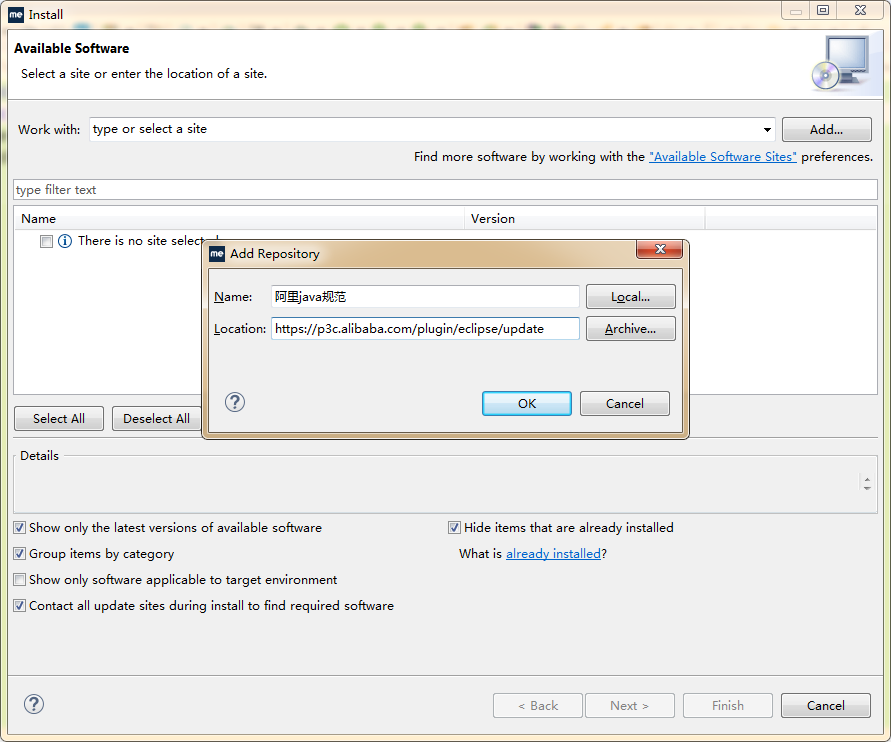Image resolution: width=891 pixels, height=742 pixels.
Task: Click the < Back button
Action: pyautogui.click(x=538, y=706)
